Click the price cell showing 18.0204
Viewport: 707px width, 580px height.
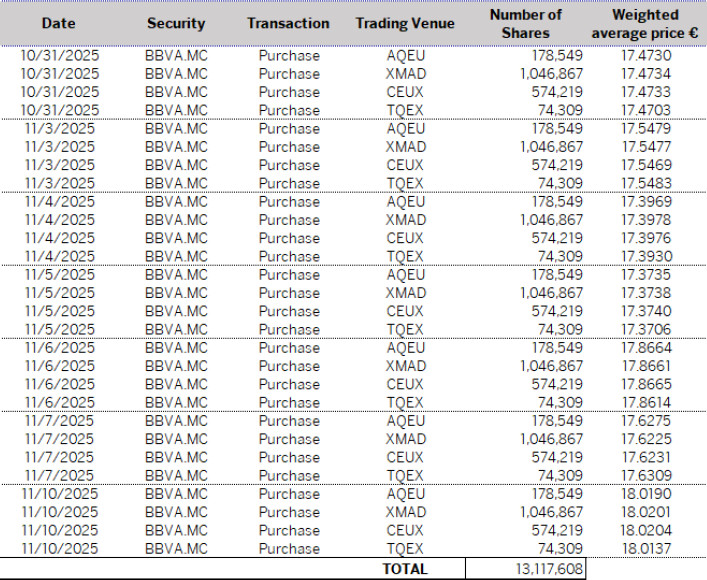645,531
